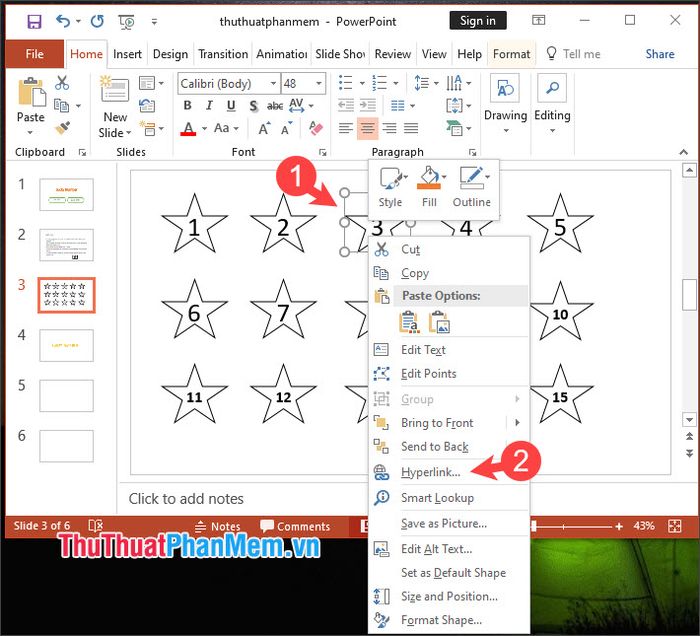Image resolution: width=700 pixels, height=636 pixels.
Task: Click Decrease Font Size icon
Action: coord(287,129)
